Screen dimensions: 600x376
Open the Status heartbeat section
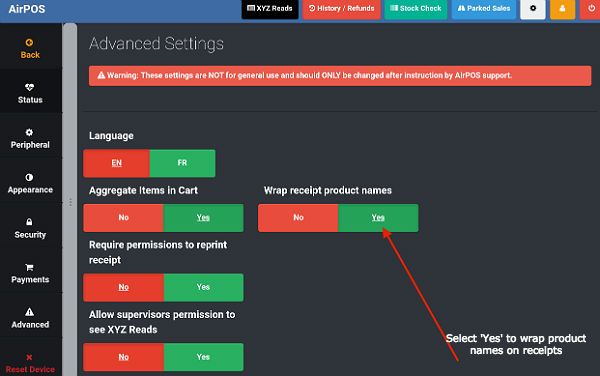30,93
